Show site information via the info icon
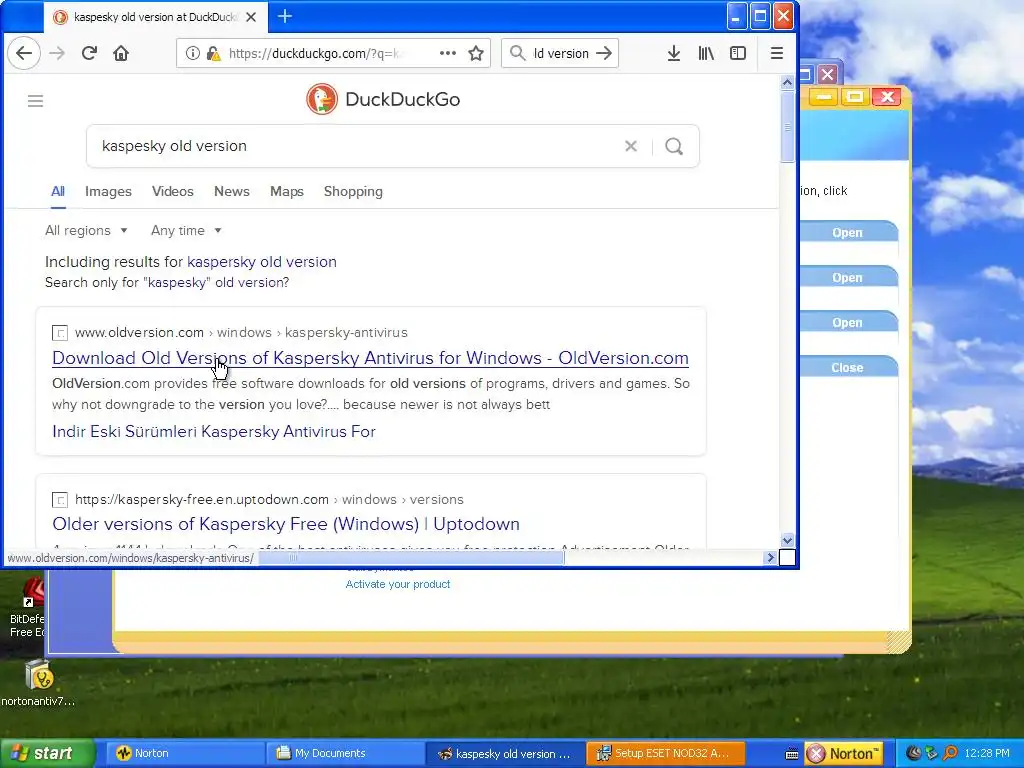1024x768 pixels. (x=193, y=54)
